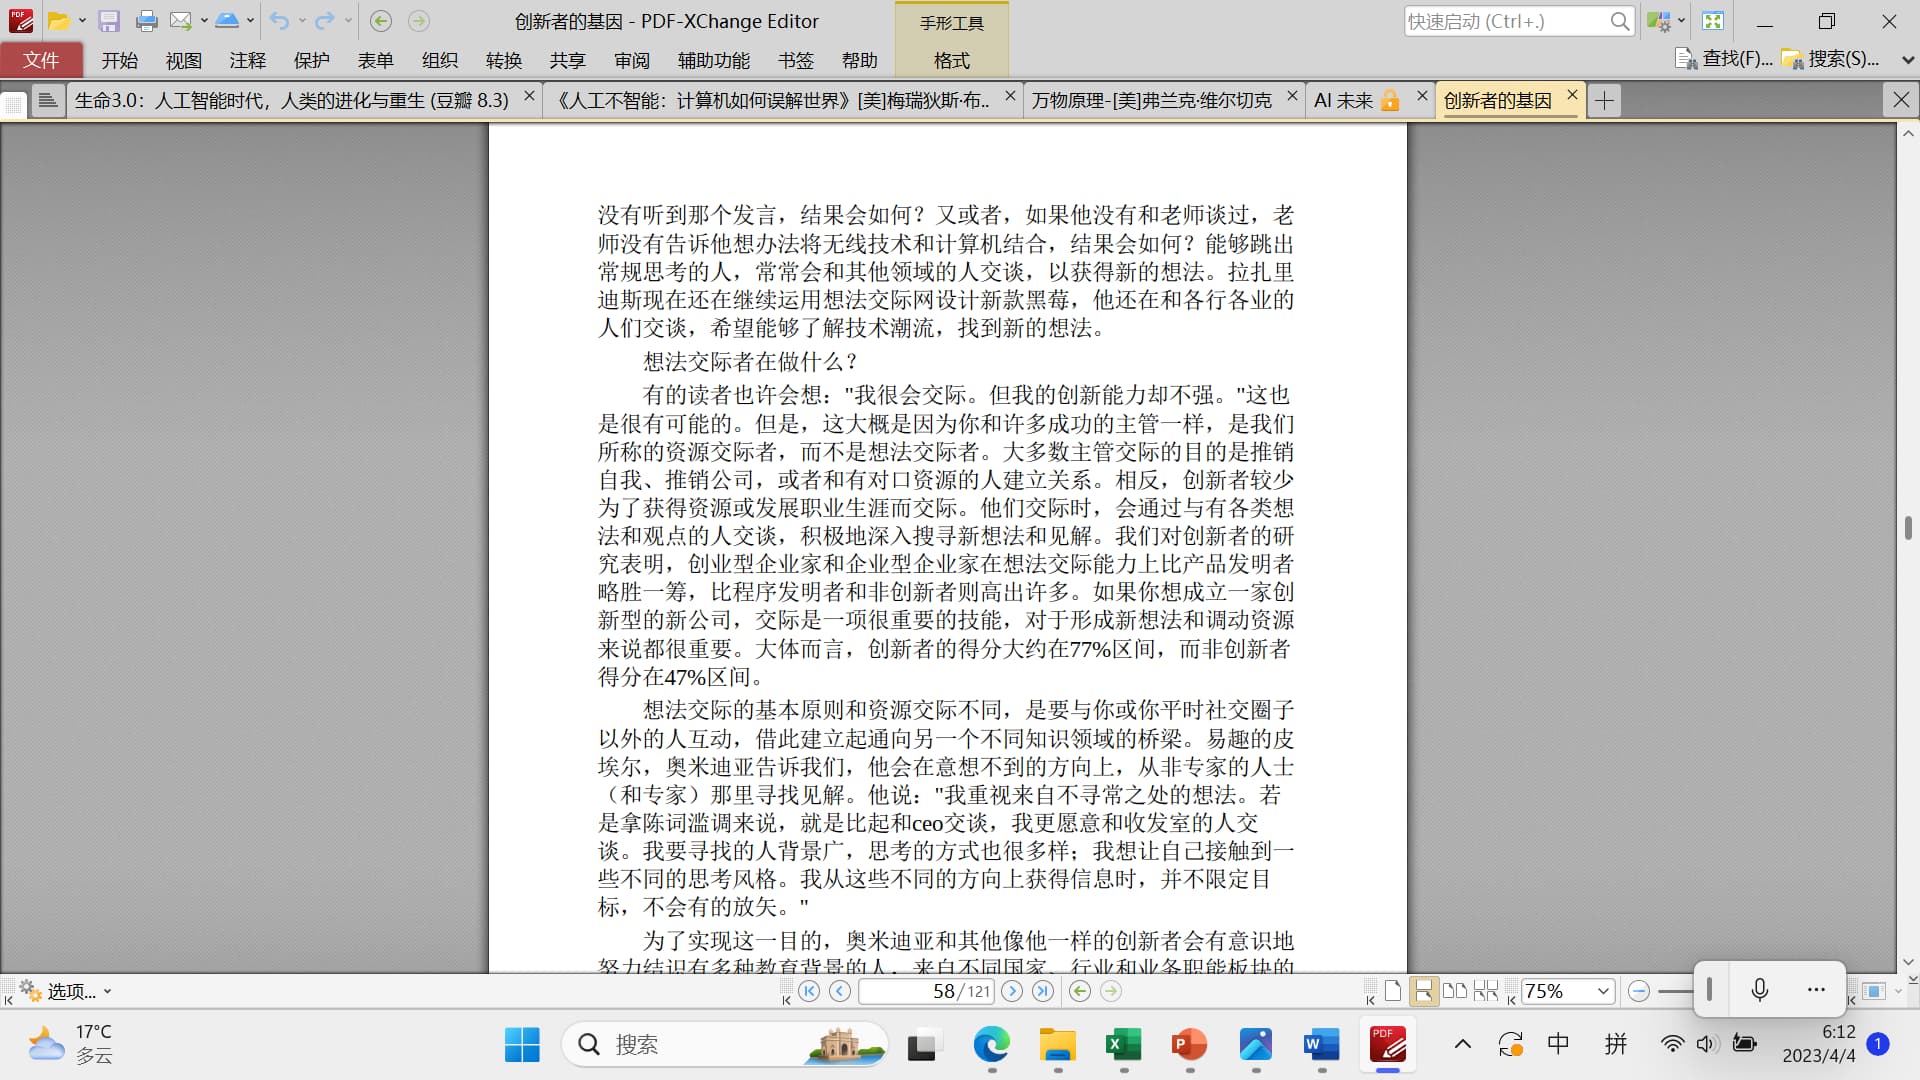The image size is (1920, 1080).
Task: Click the zoom out minus button
Action: click(1638, 991)
